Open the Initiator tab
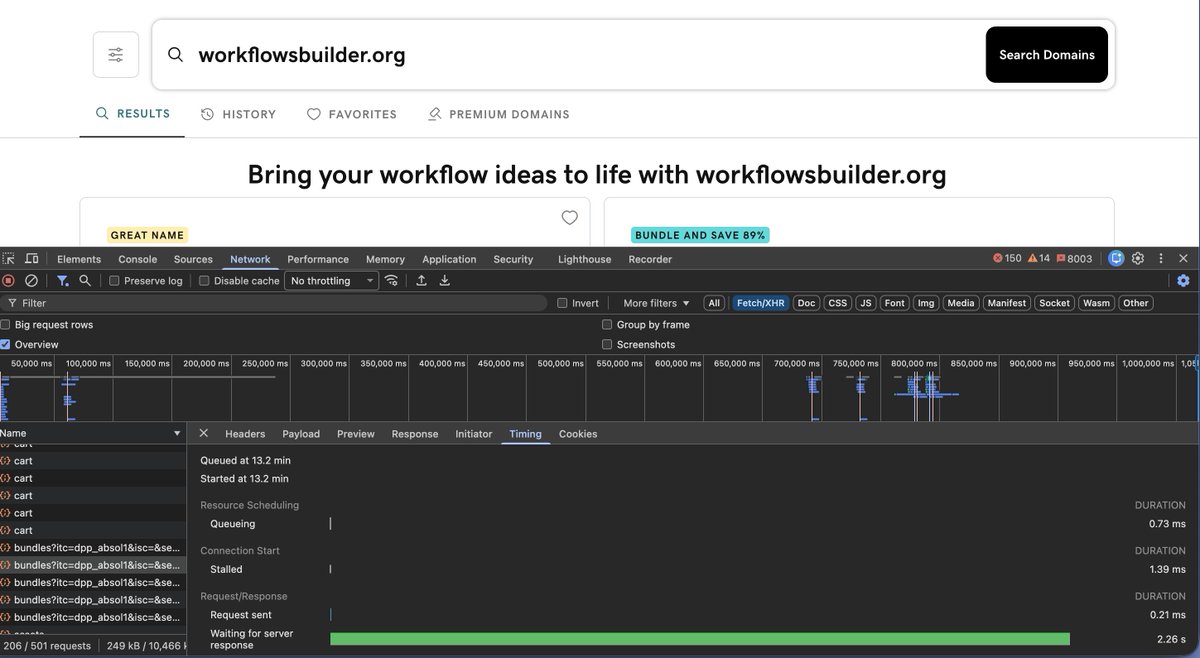 tap(474, 434)
